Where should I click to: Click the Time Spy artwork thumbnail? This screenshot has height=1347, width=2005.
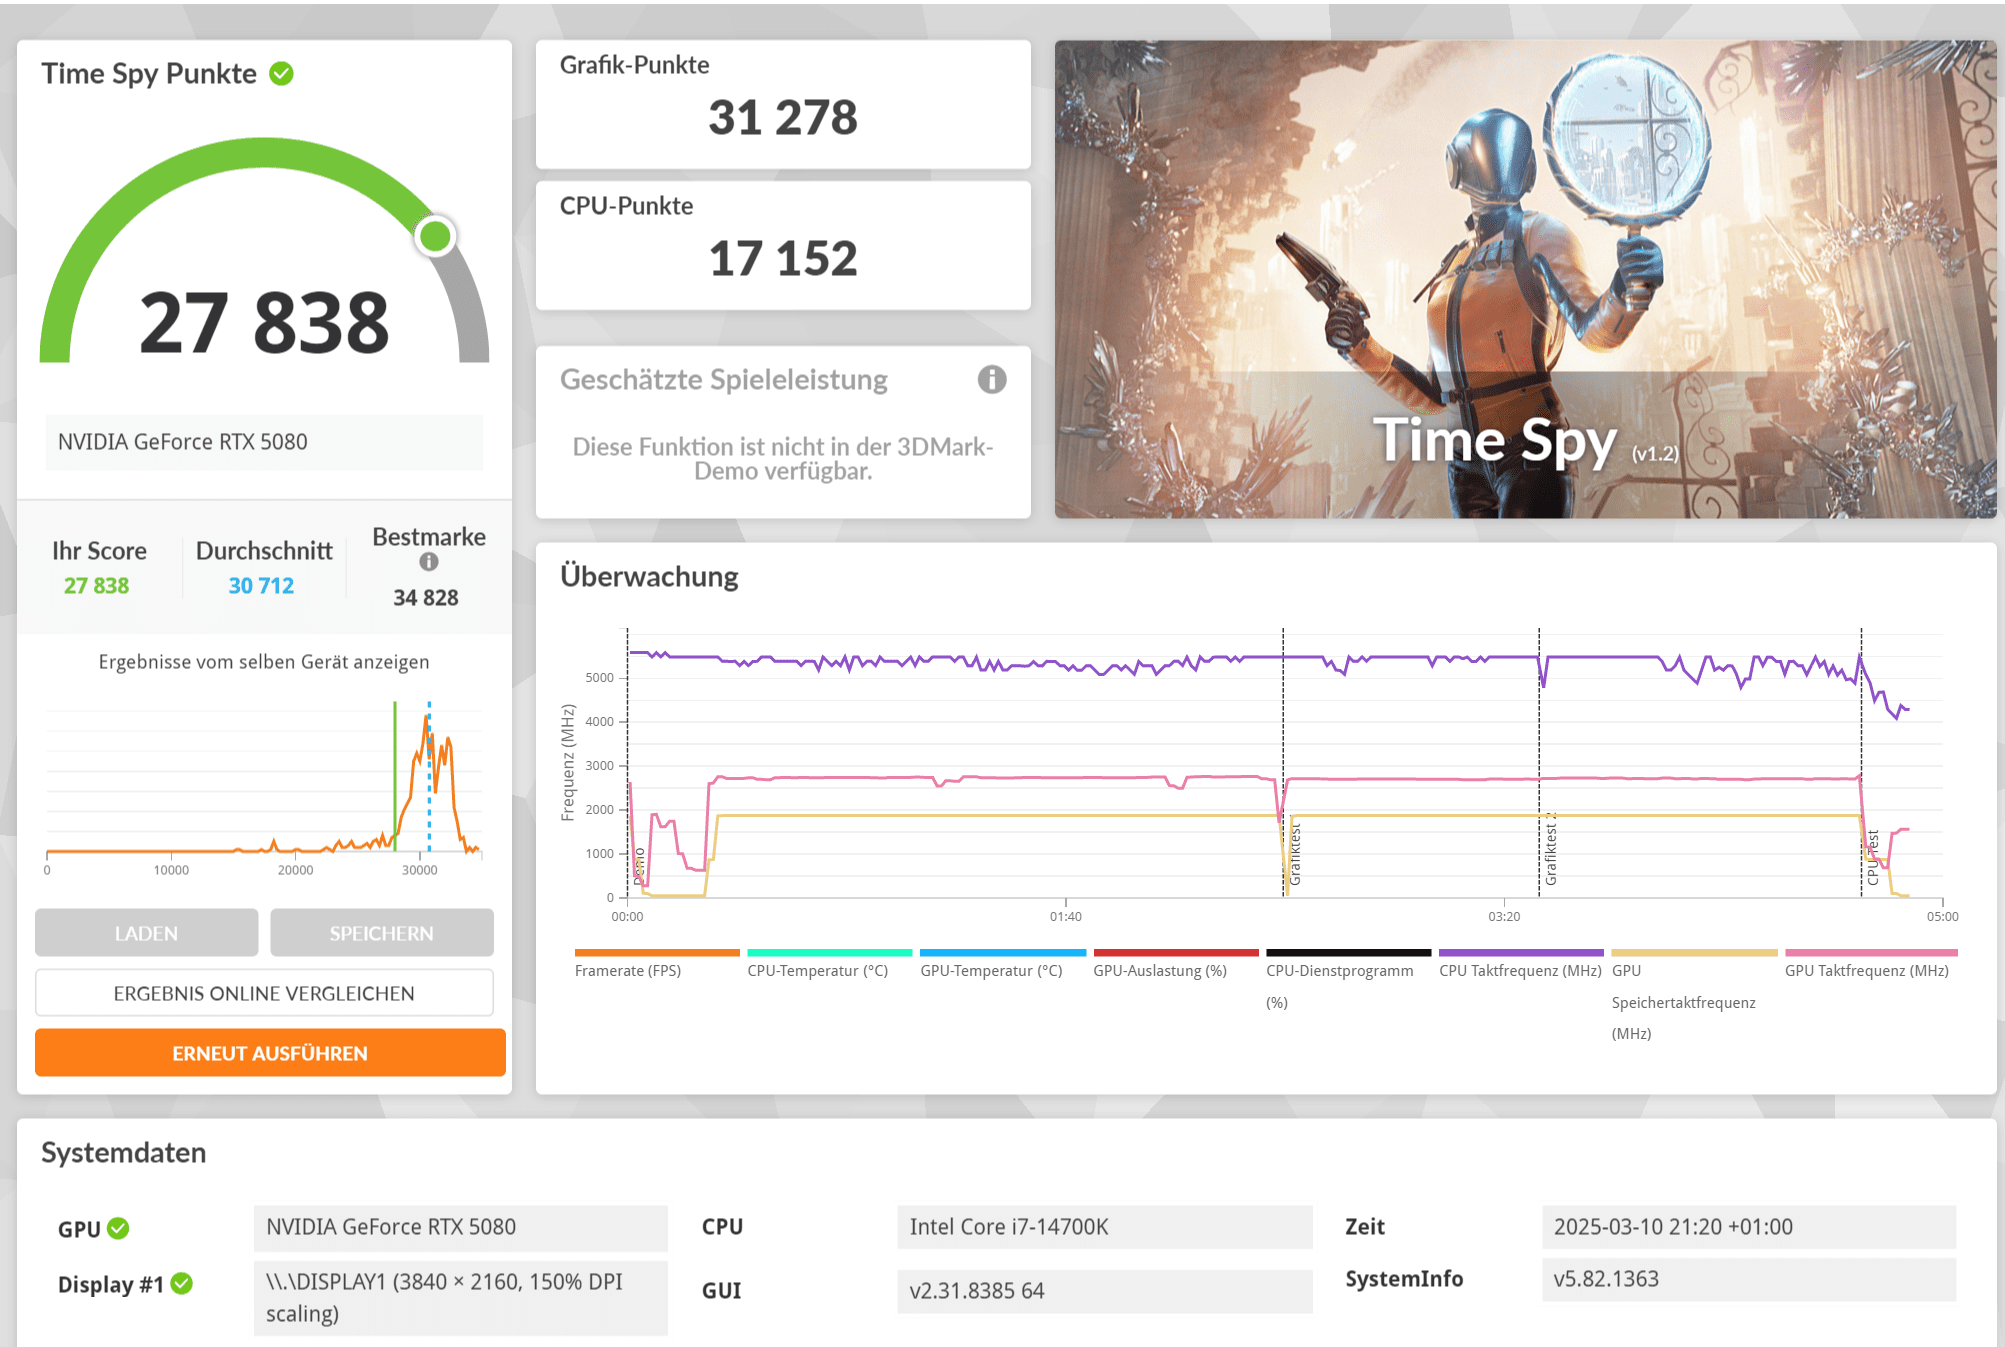(x=1525, y=279)
